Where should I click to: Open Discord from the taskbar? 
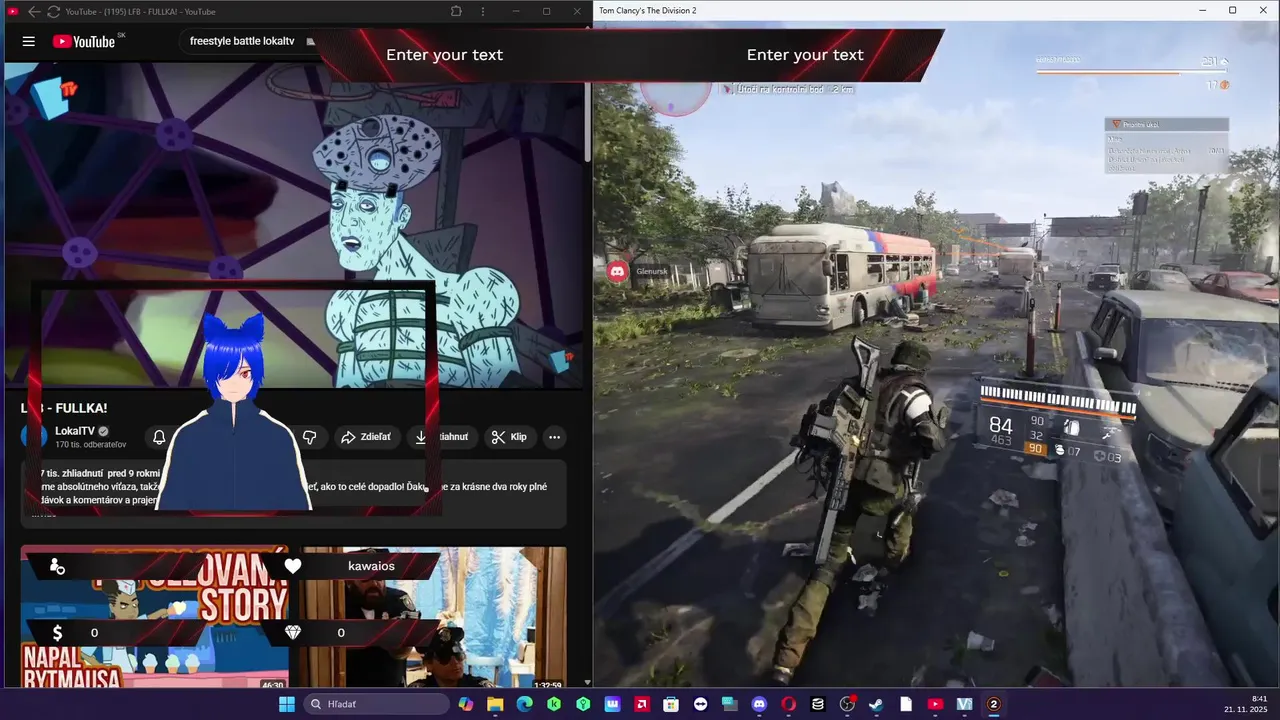pyautogui.click(x=759, y=704)
